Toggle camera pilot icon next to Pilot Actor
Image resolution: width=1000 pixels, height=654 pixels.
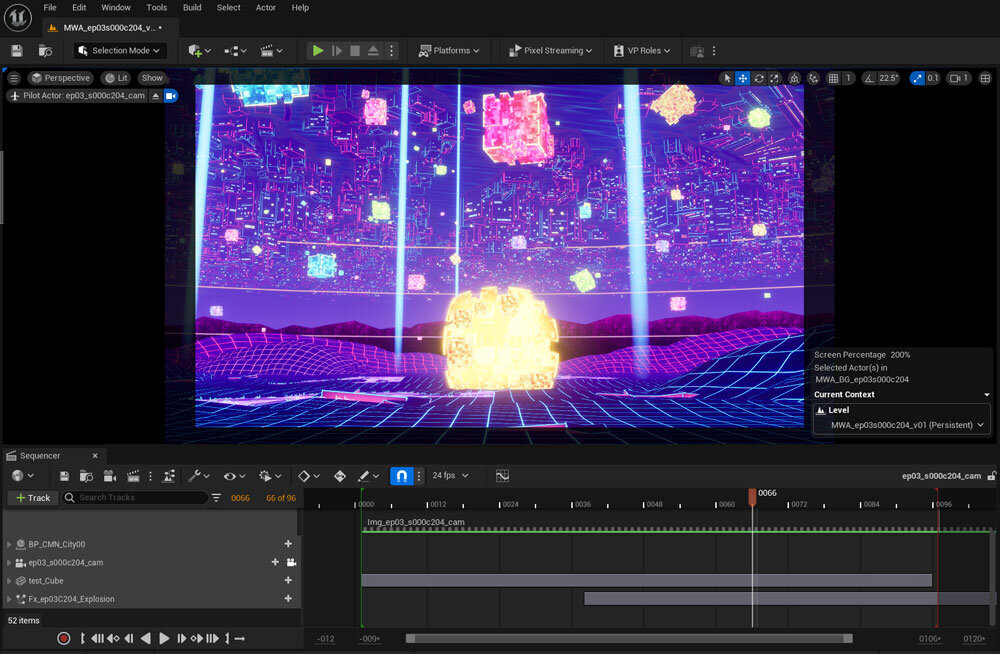[x=171, y=96]
